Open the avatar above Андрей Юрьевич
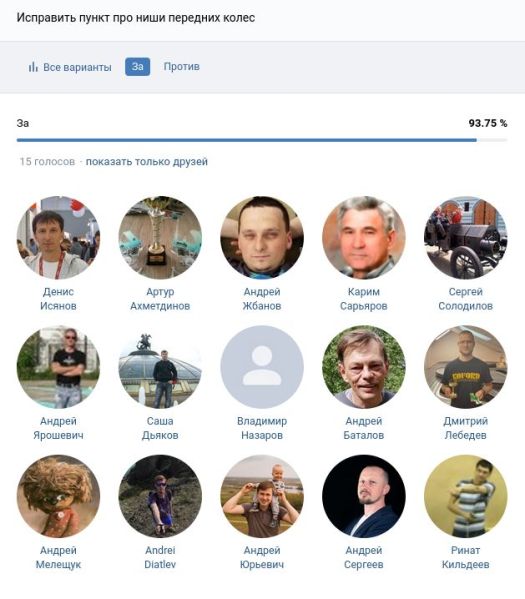The width and height of the screenshot is (525, 599). tap(262, 496)
